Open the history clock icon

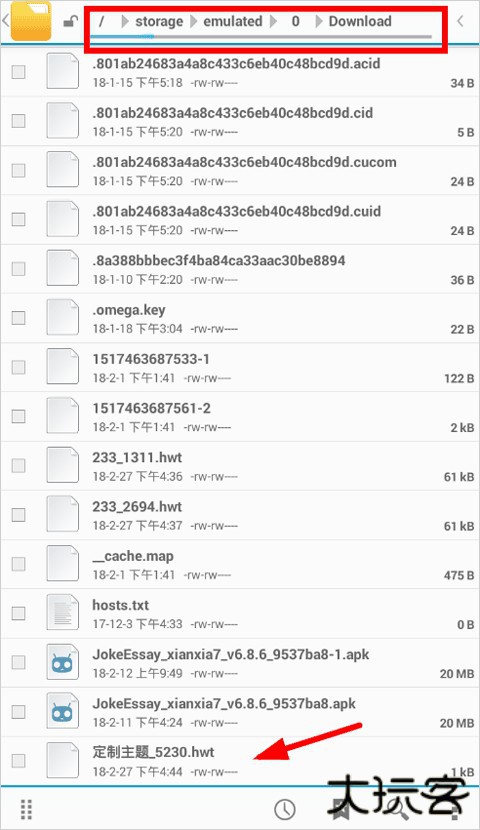click(285, 809)
